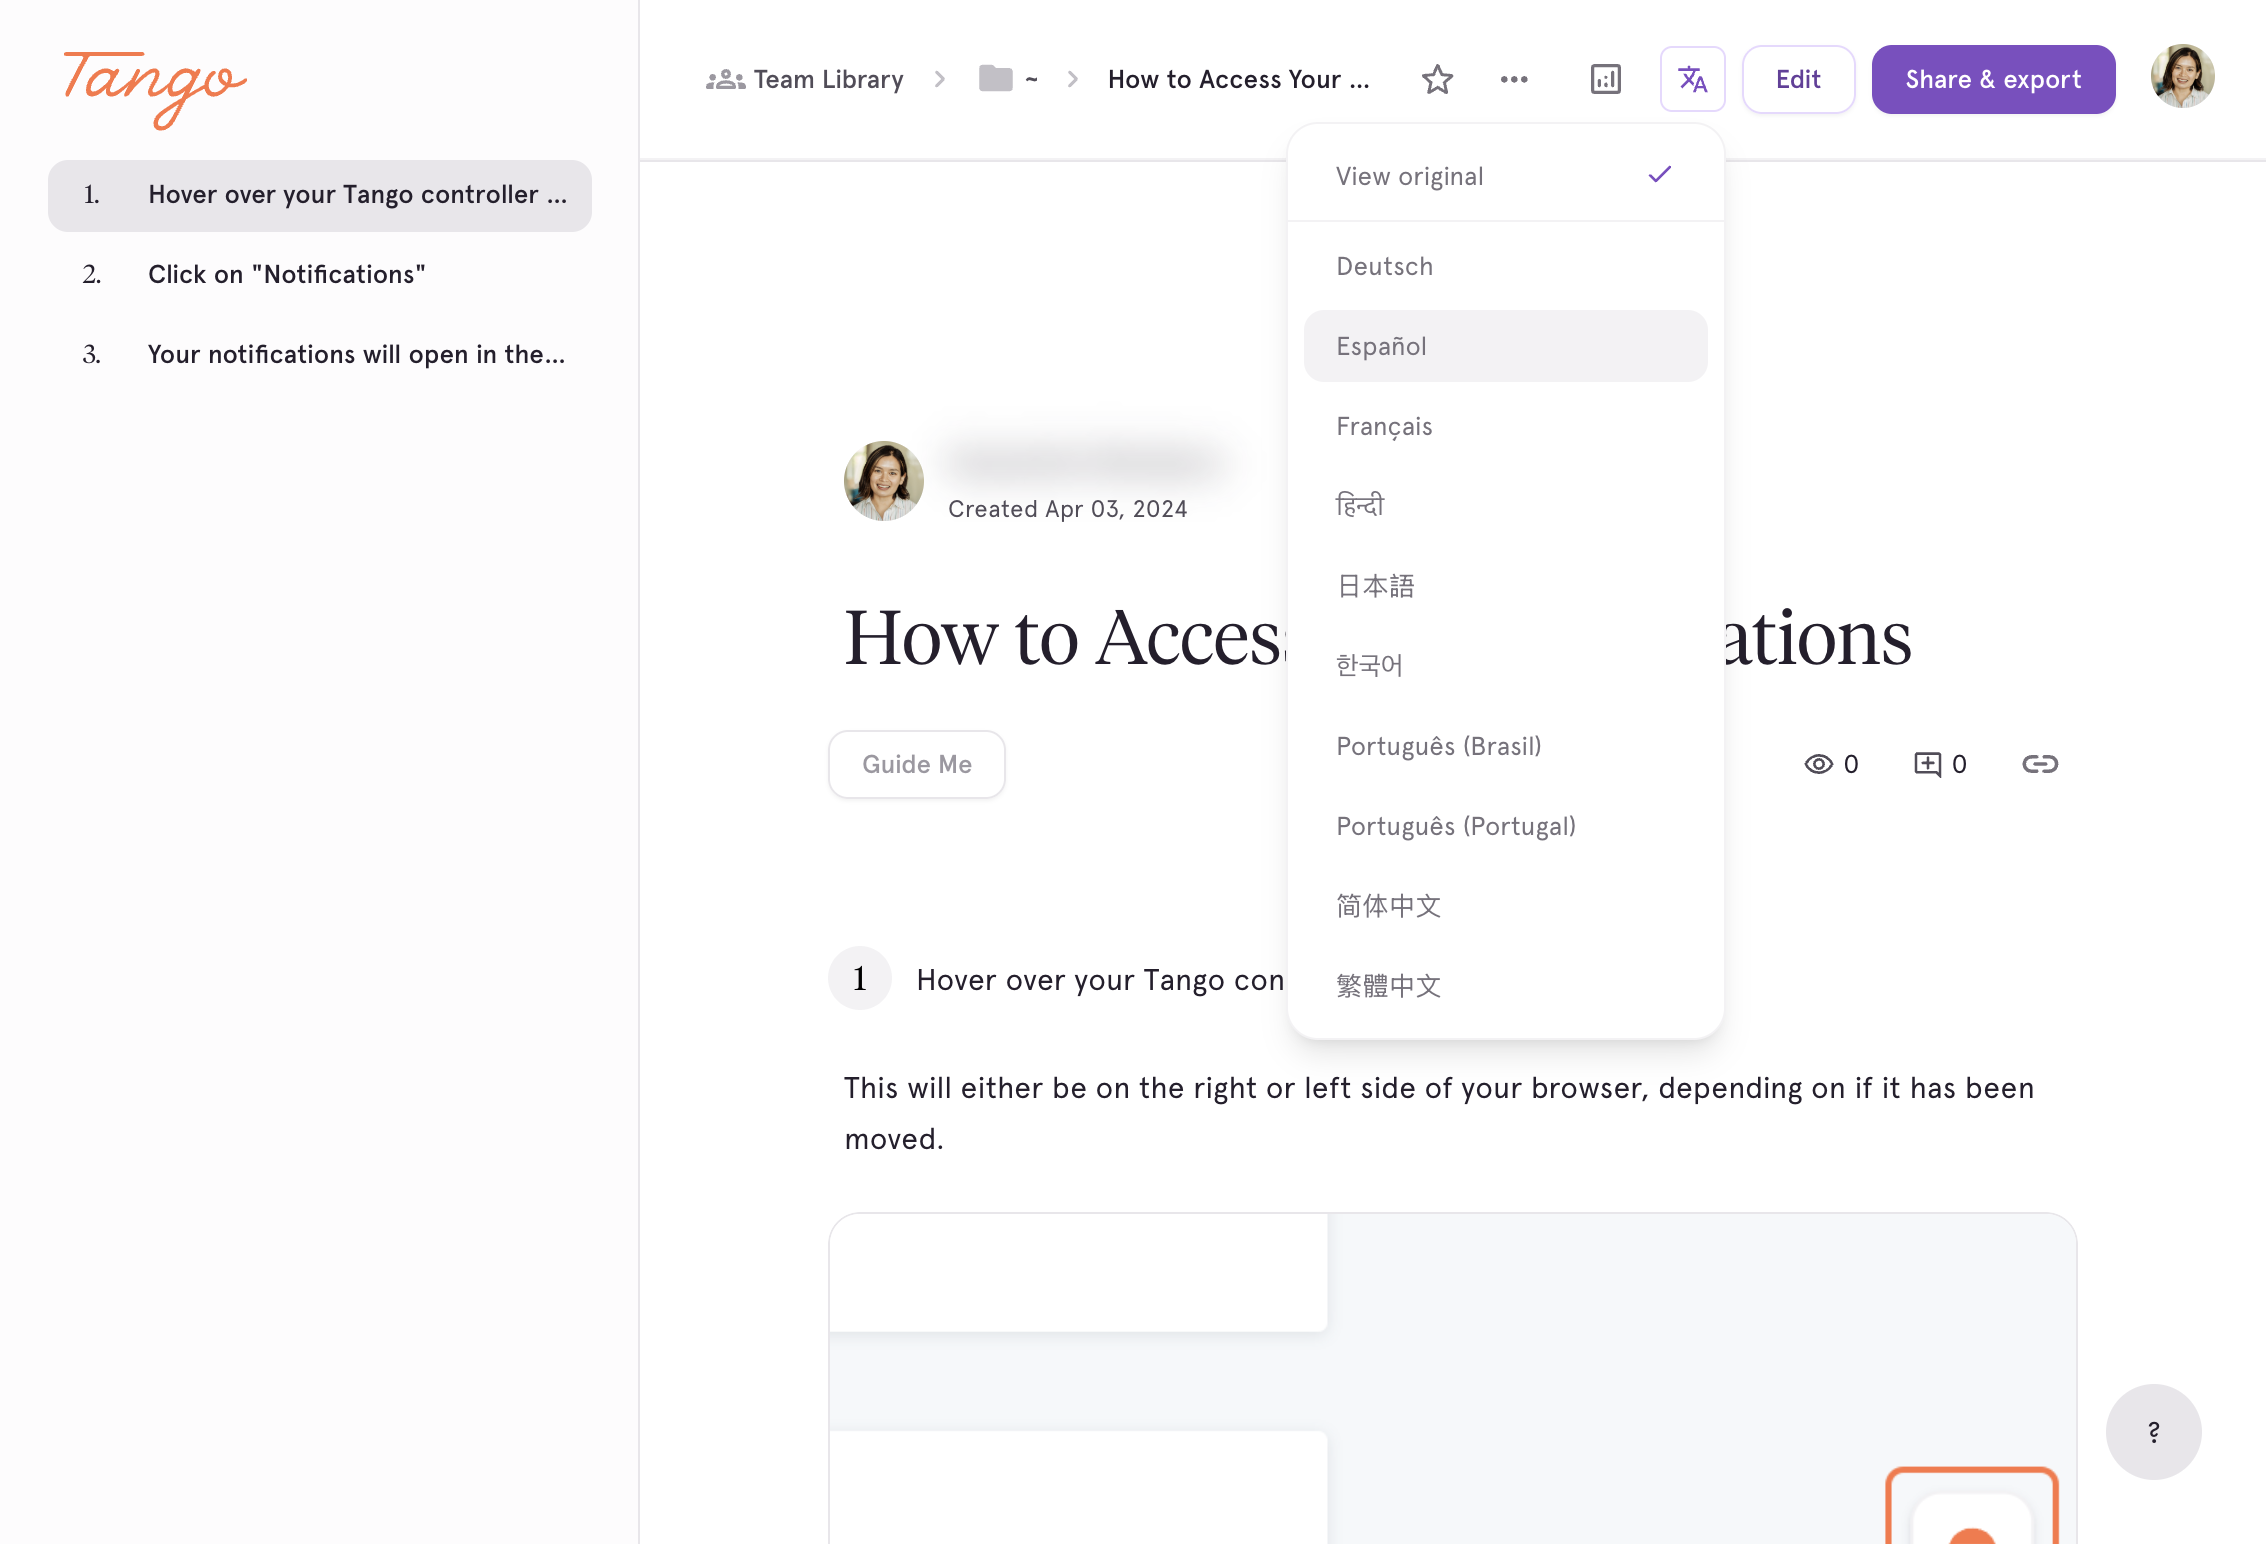Choose Français translation
This screenshot has width=2266, height=1544.
point(1505,426)
